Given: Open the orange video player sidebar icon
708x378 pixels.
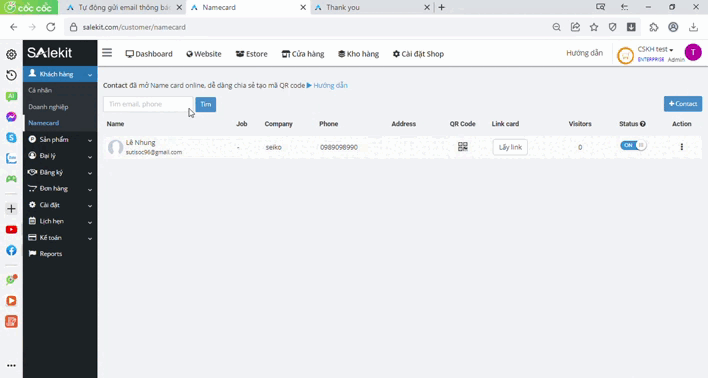Looking at the screenshot, I should (11, 301).
